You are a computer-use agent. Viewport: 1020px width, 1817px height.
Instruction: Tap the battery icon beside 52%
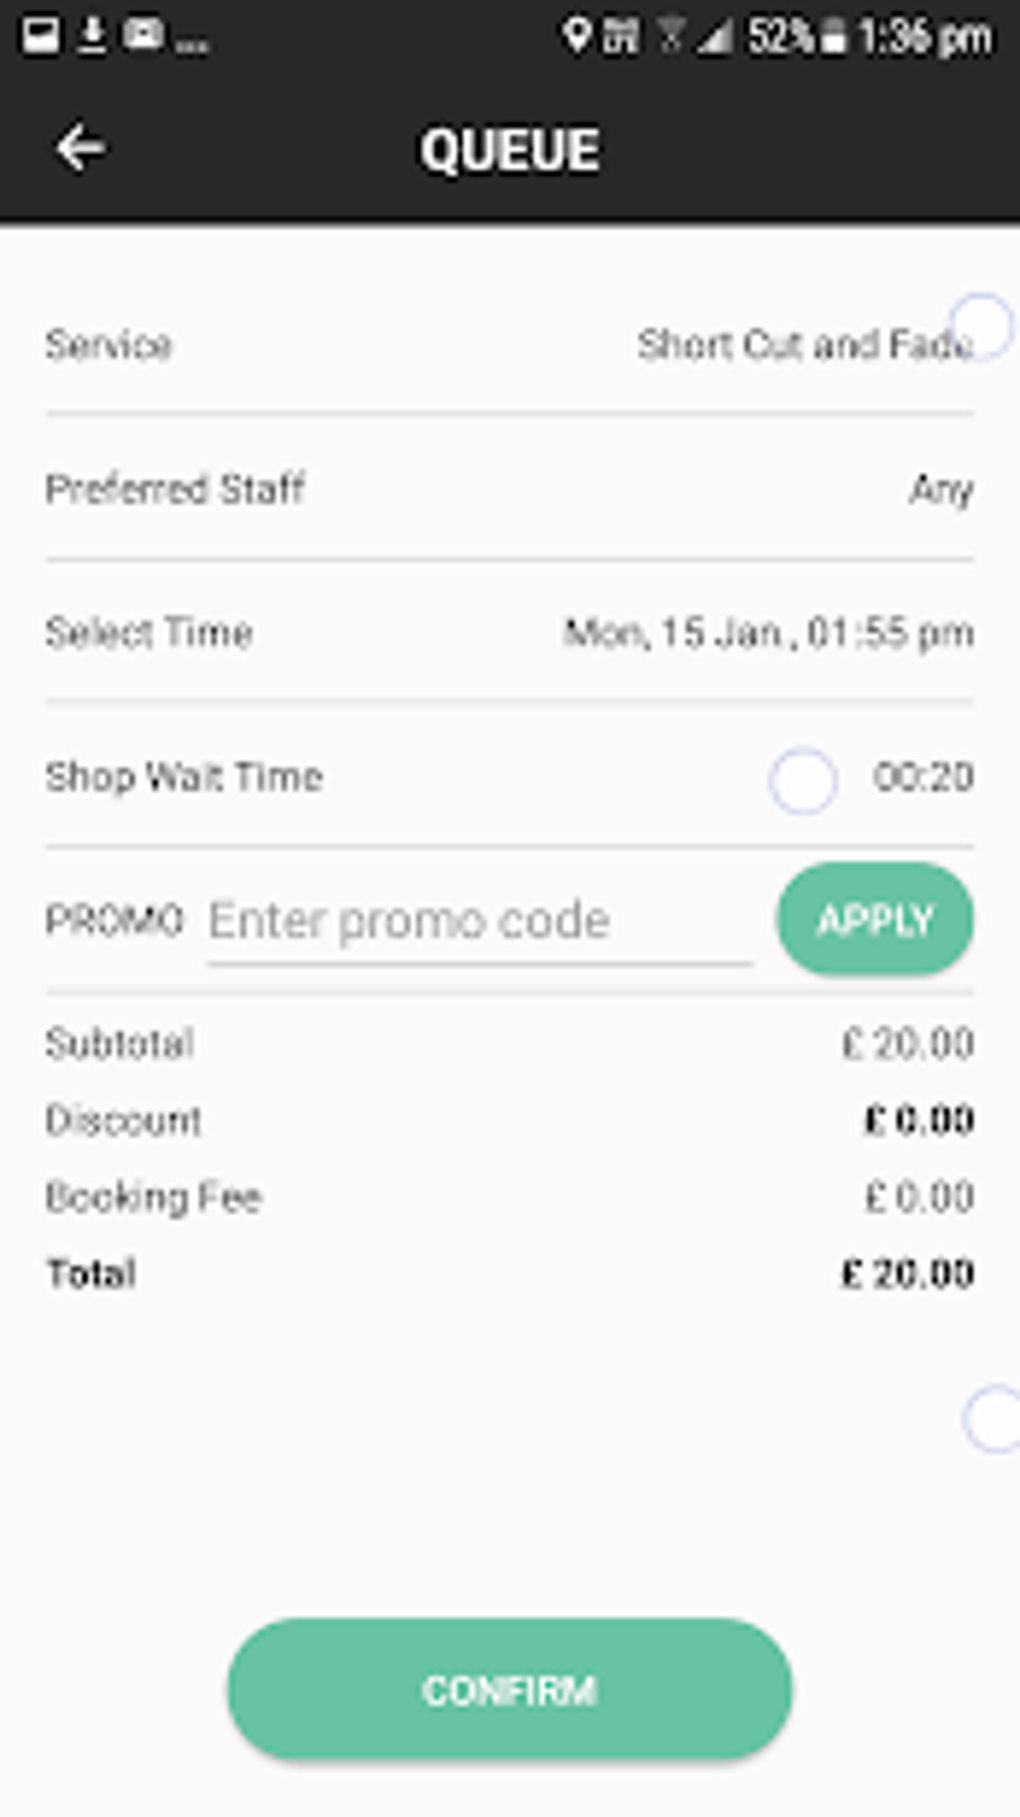click(x=832, y=38)
